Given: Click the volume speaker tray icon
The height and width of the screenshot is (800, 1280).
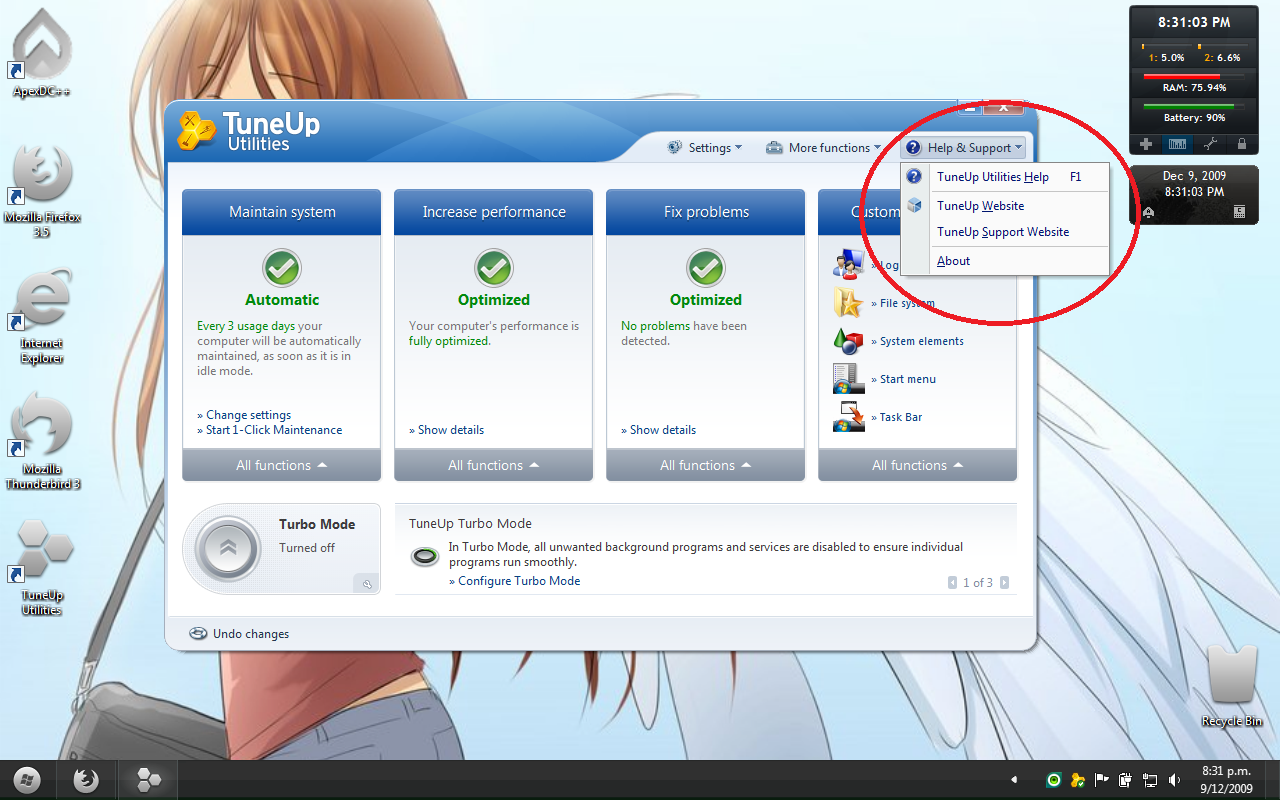Looking at the screenshot, I should [1174, 780].
